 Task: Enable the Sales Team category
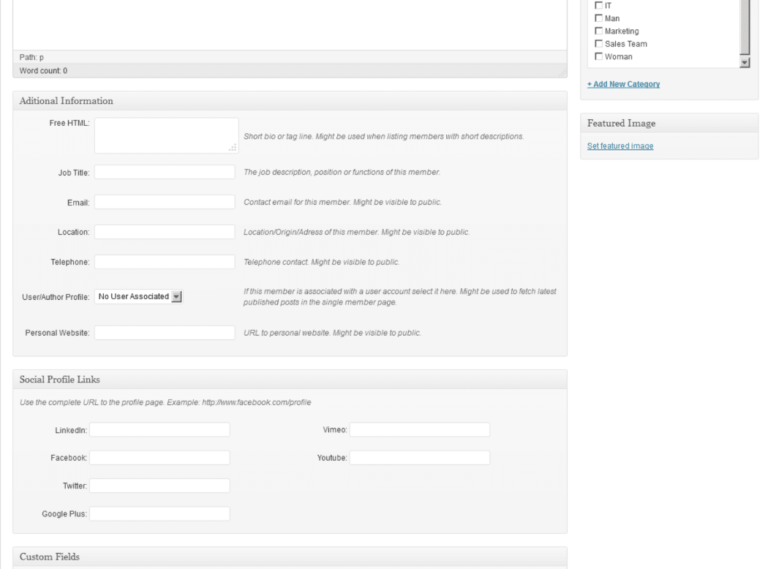598,44
